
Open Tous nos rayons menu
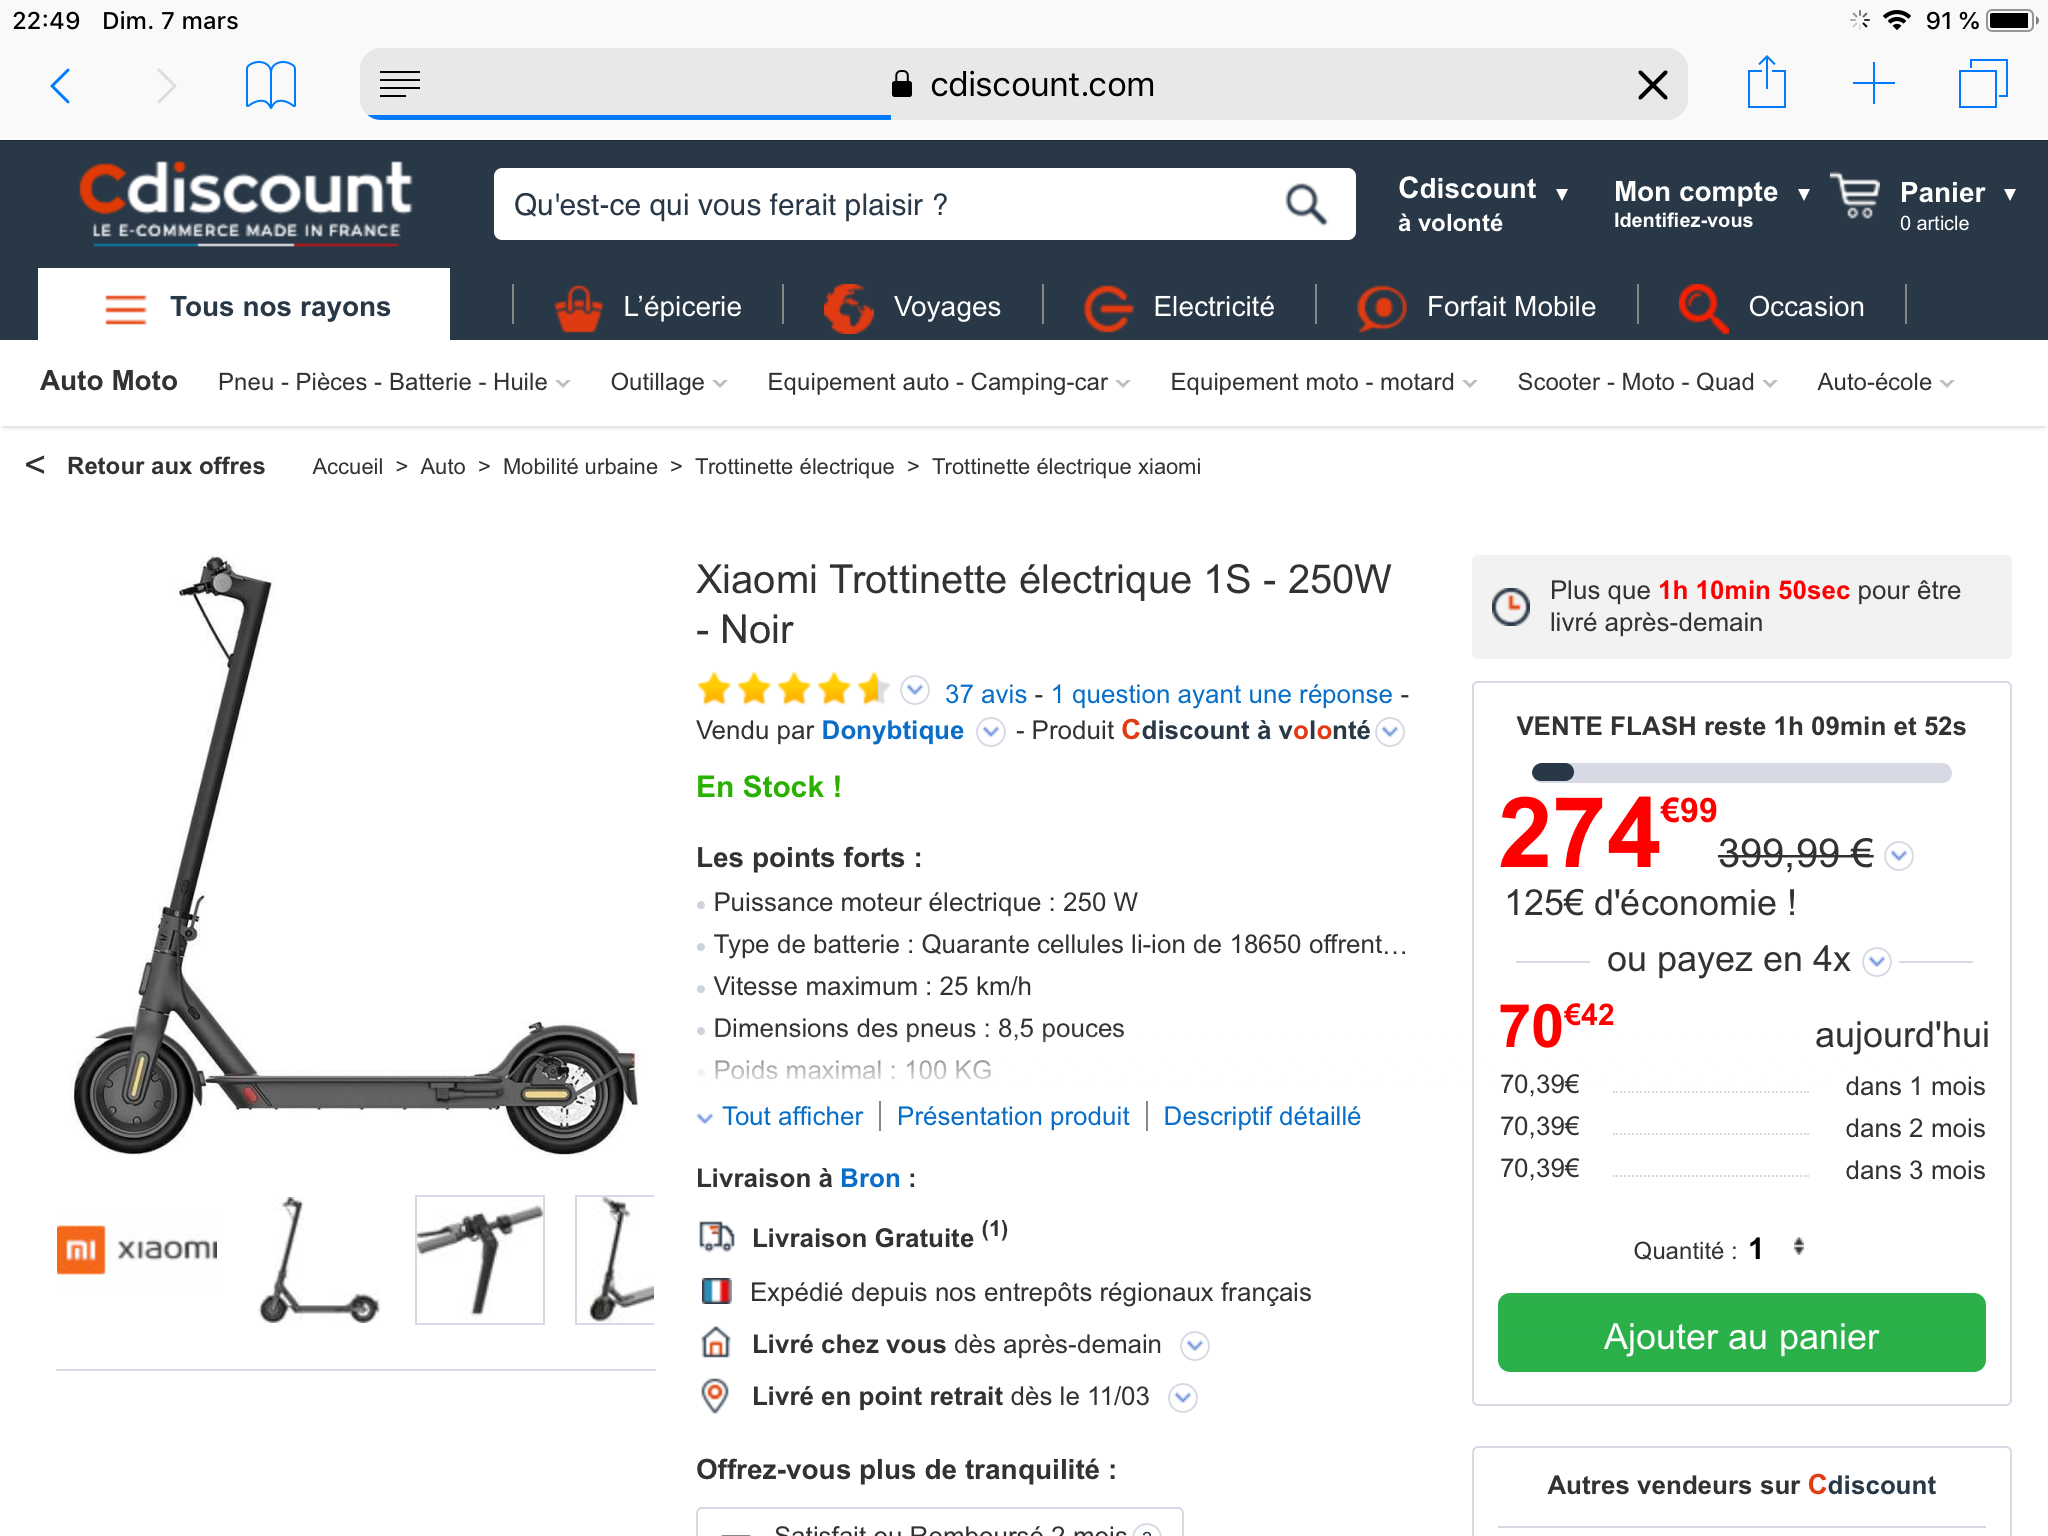[x=246, y=307]
